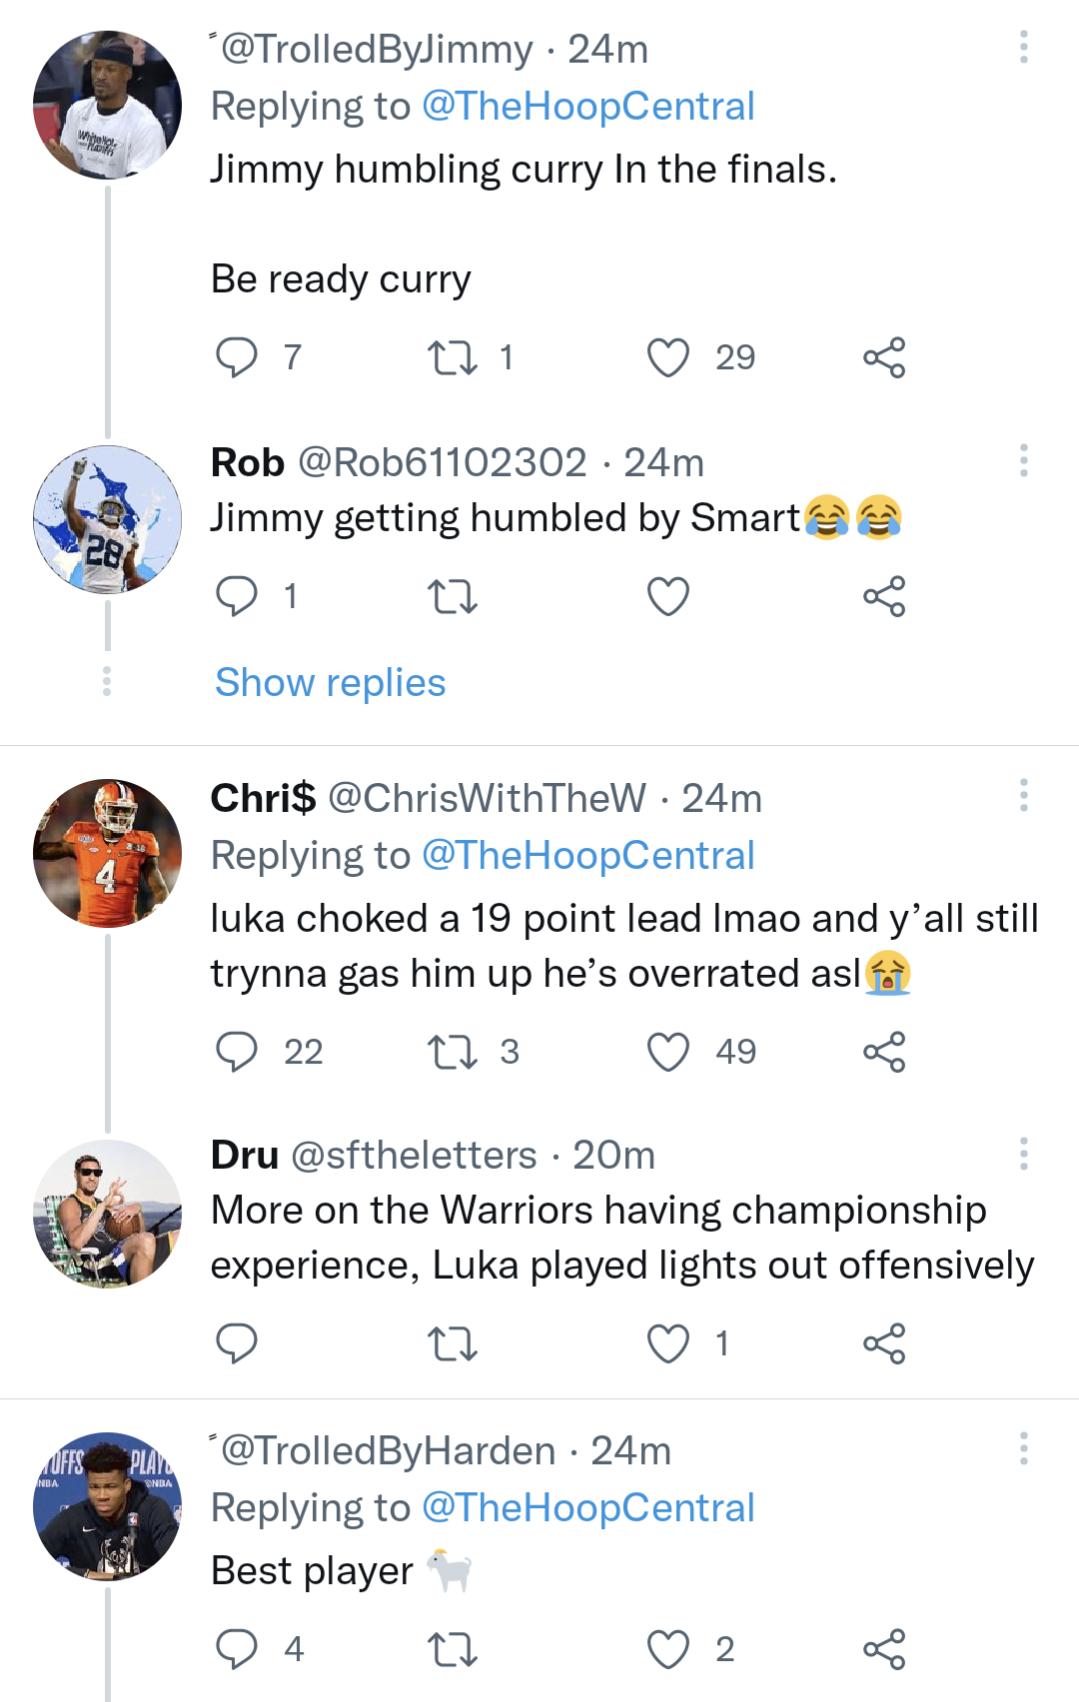The height and width of the screenshot is (1702, 1079).
Task: Open more options on @TrolledByHarden tweet
Action: 1023,1449
